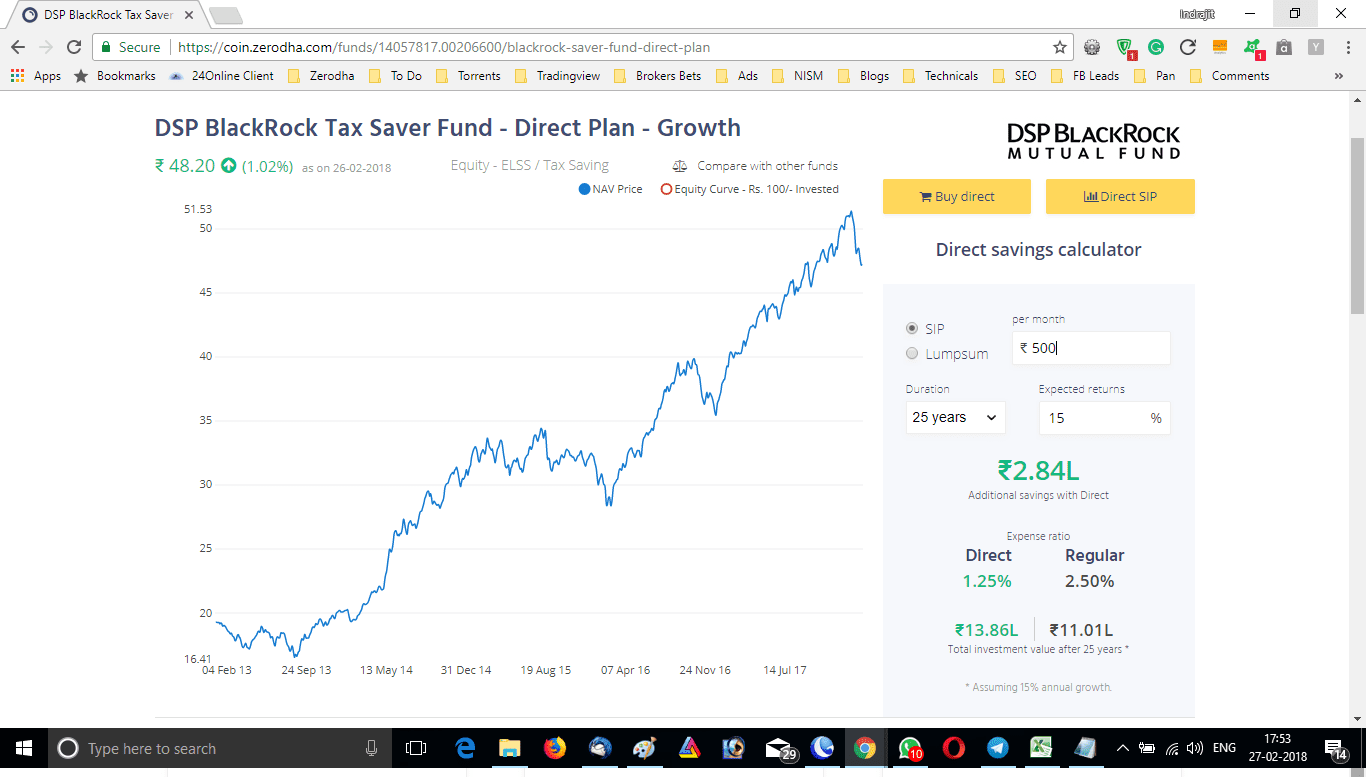Viewport: 1366px width, 777px height.
Task: Open the green Avast extension icon
Action: [x=1253, y=47]
